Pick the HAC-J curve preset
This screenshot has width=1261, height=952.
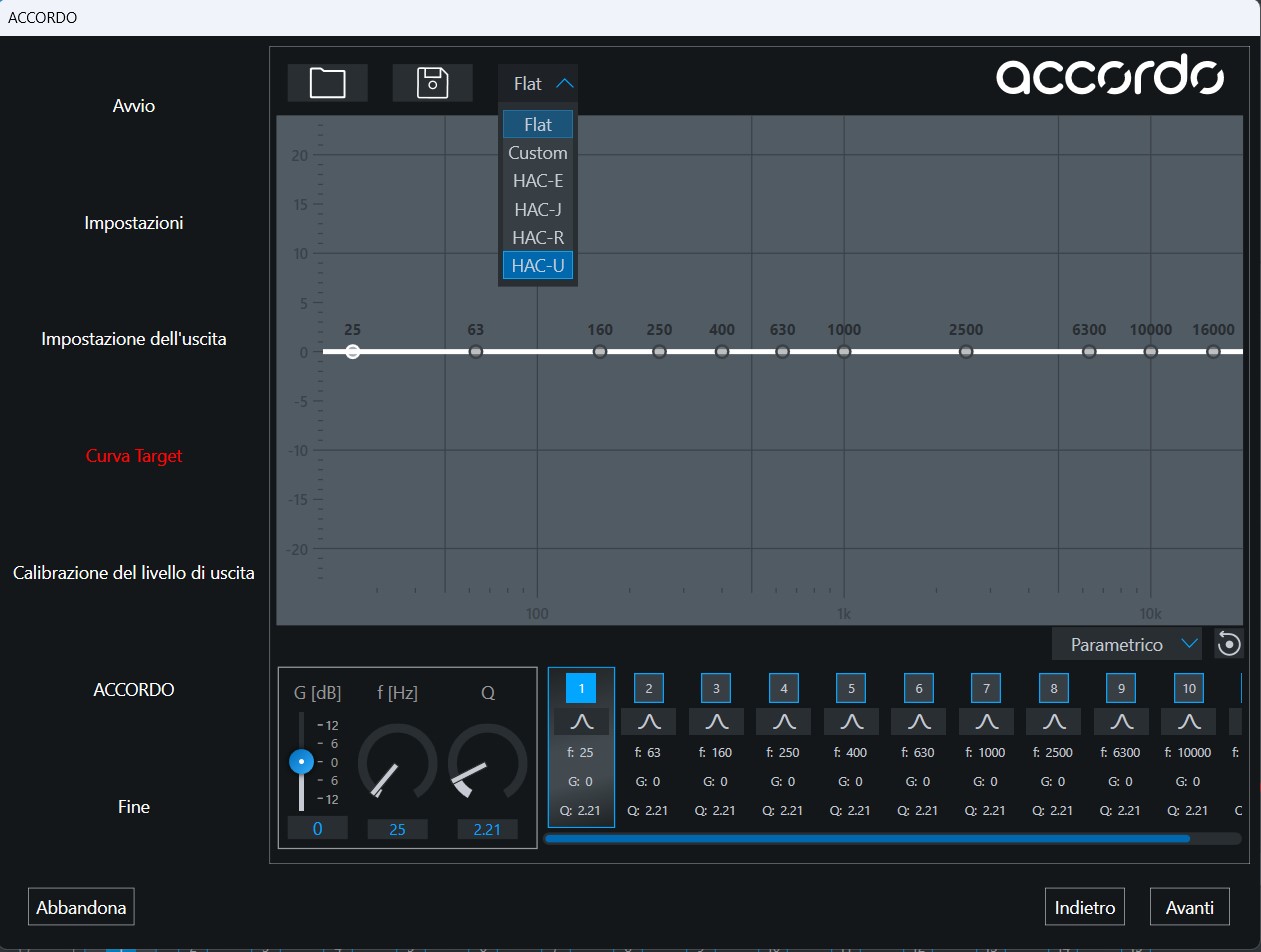point(538,209)
